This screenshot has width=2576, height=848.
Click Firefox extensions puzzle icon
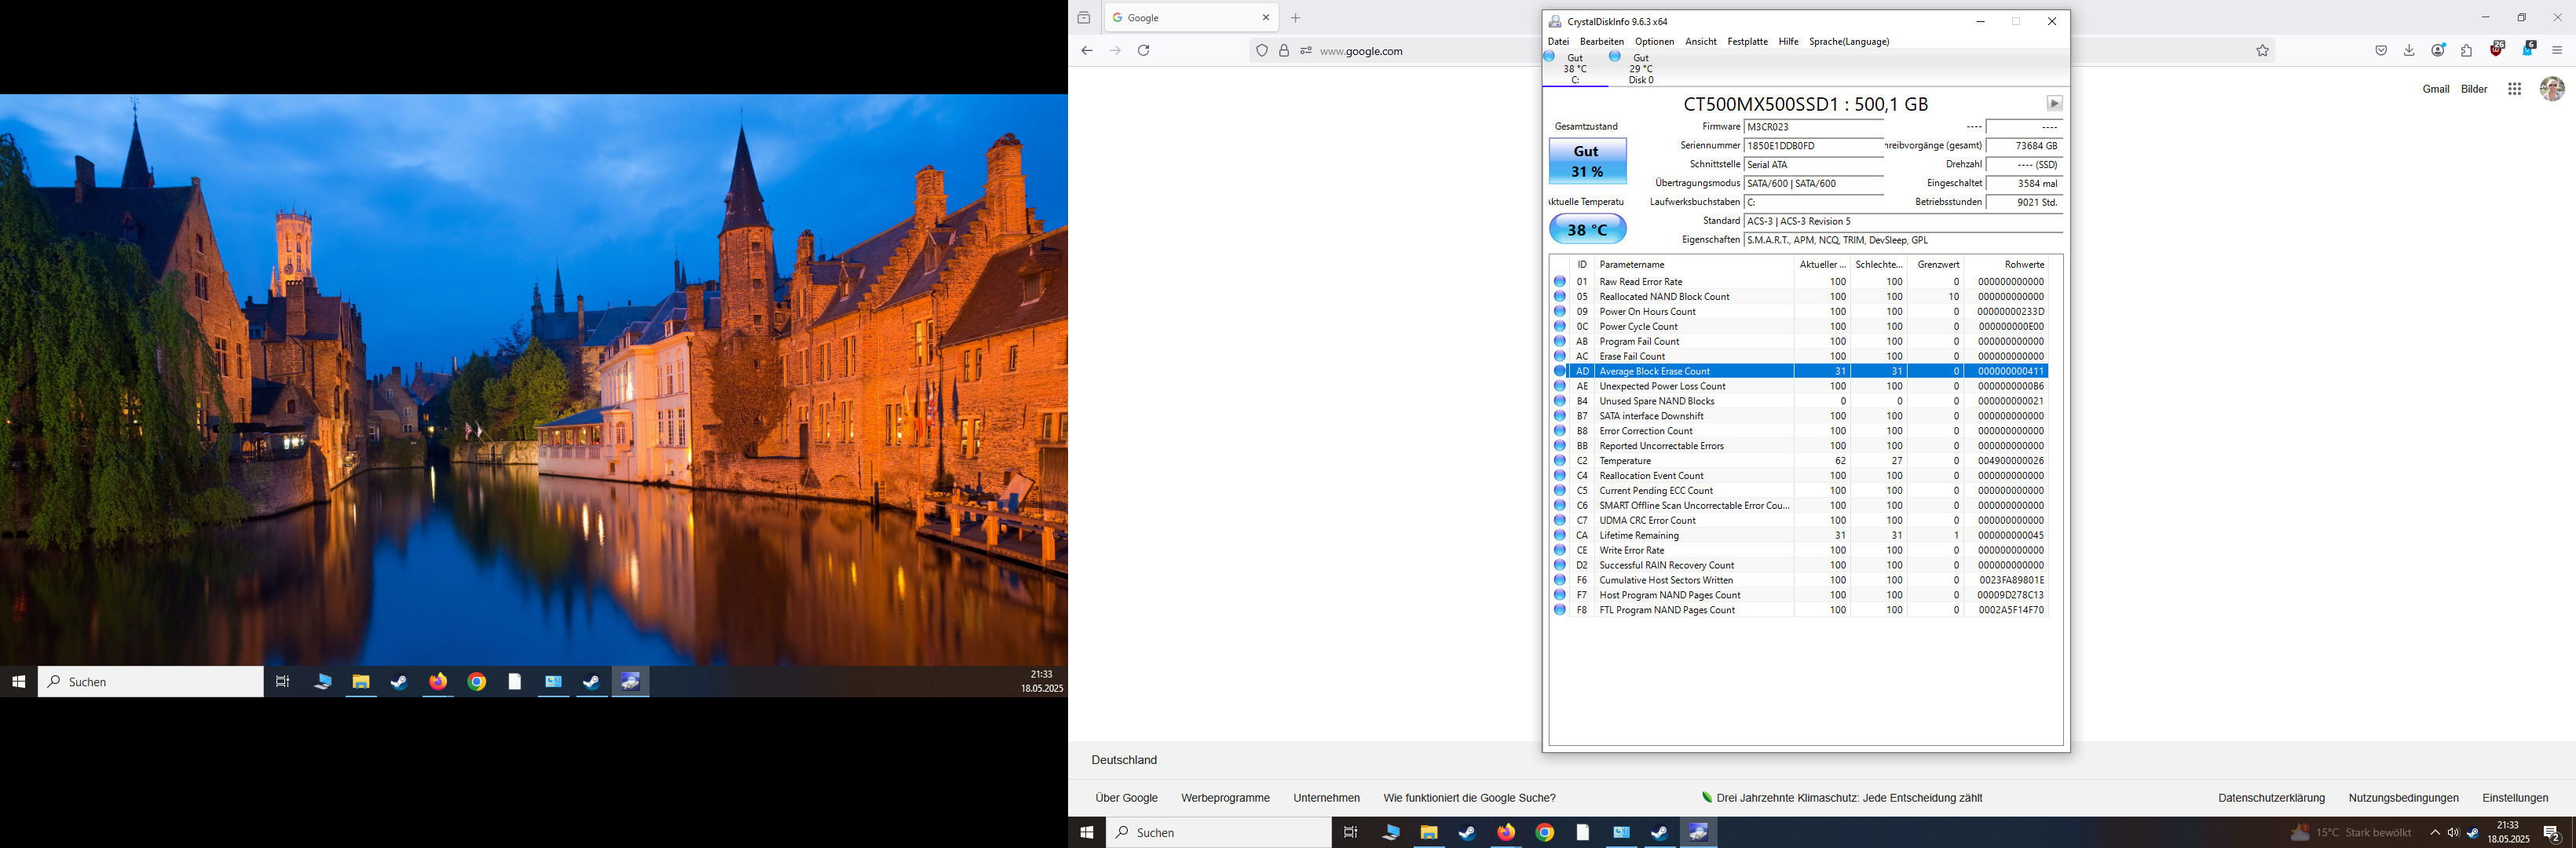coord(2467,50)
